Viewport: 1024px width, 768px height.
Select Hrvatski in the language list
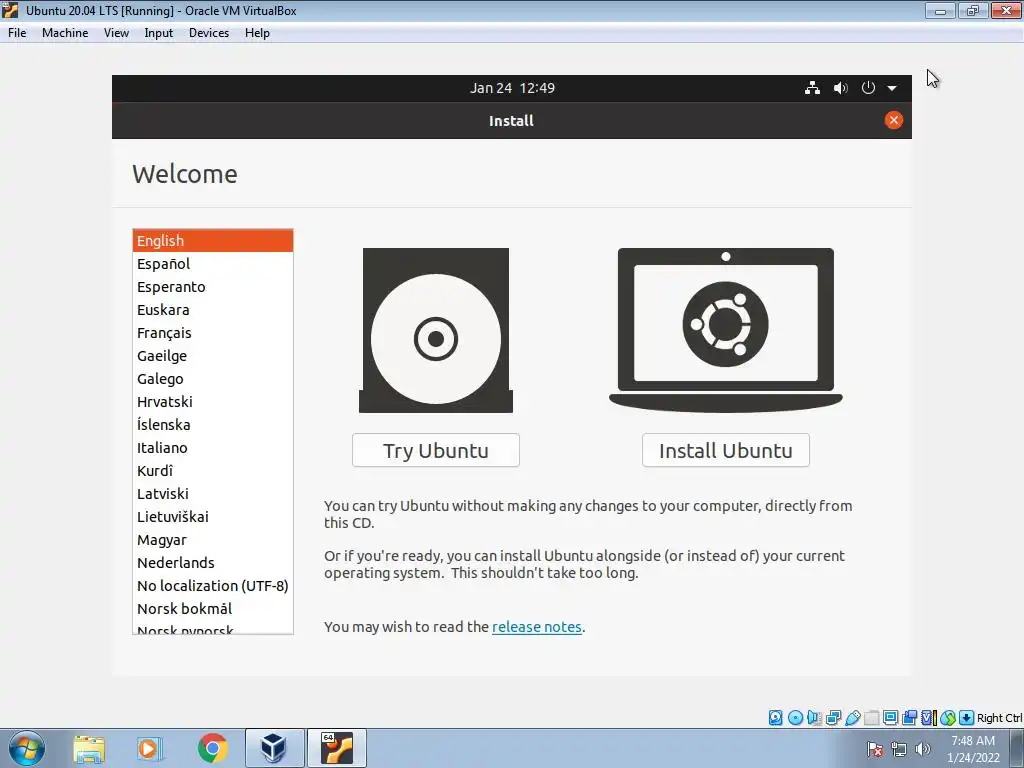213,402
